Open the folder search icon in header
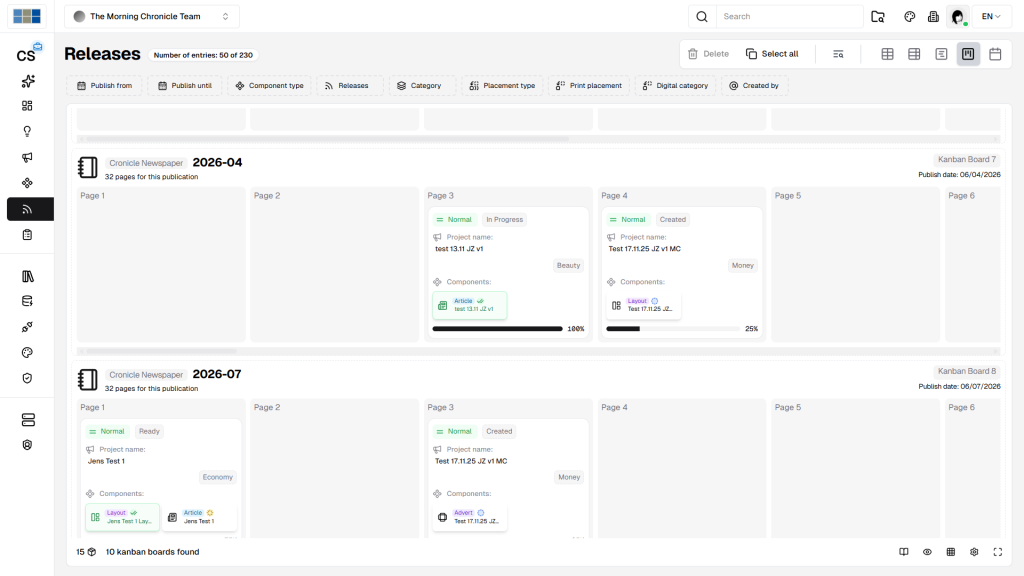 pyautogui.click(x=878, y=17)
